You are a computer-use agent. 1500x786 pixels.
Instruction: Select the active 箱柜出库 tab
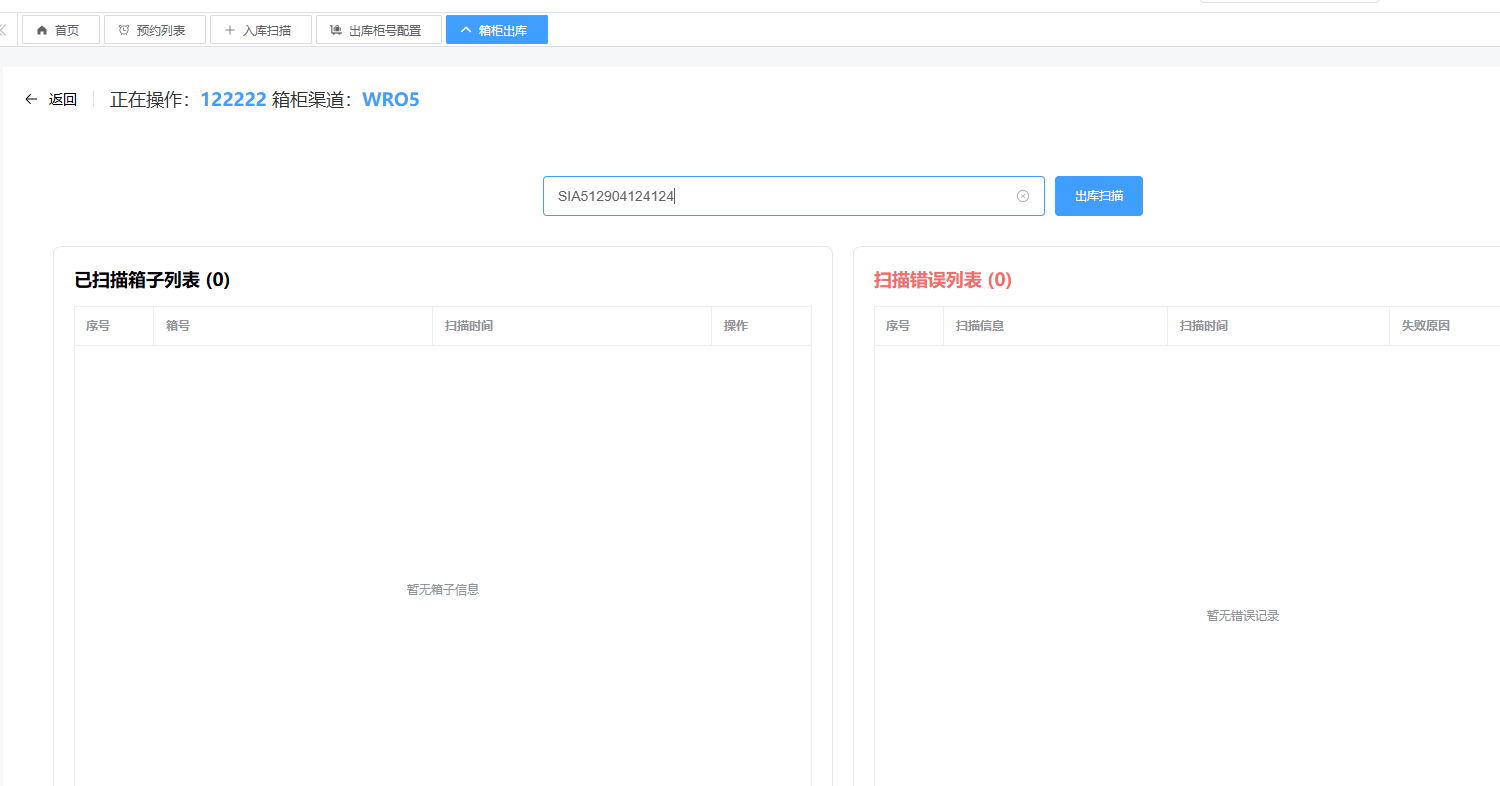(502, 30)
